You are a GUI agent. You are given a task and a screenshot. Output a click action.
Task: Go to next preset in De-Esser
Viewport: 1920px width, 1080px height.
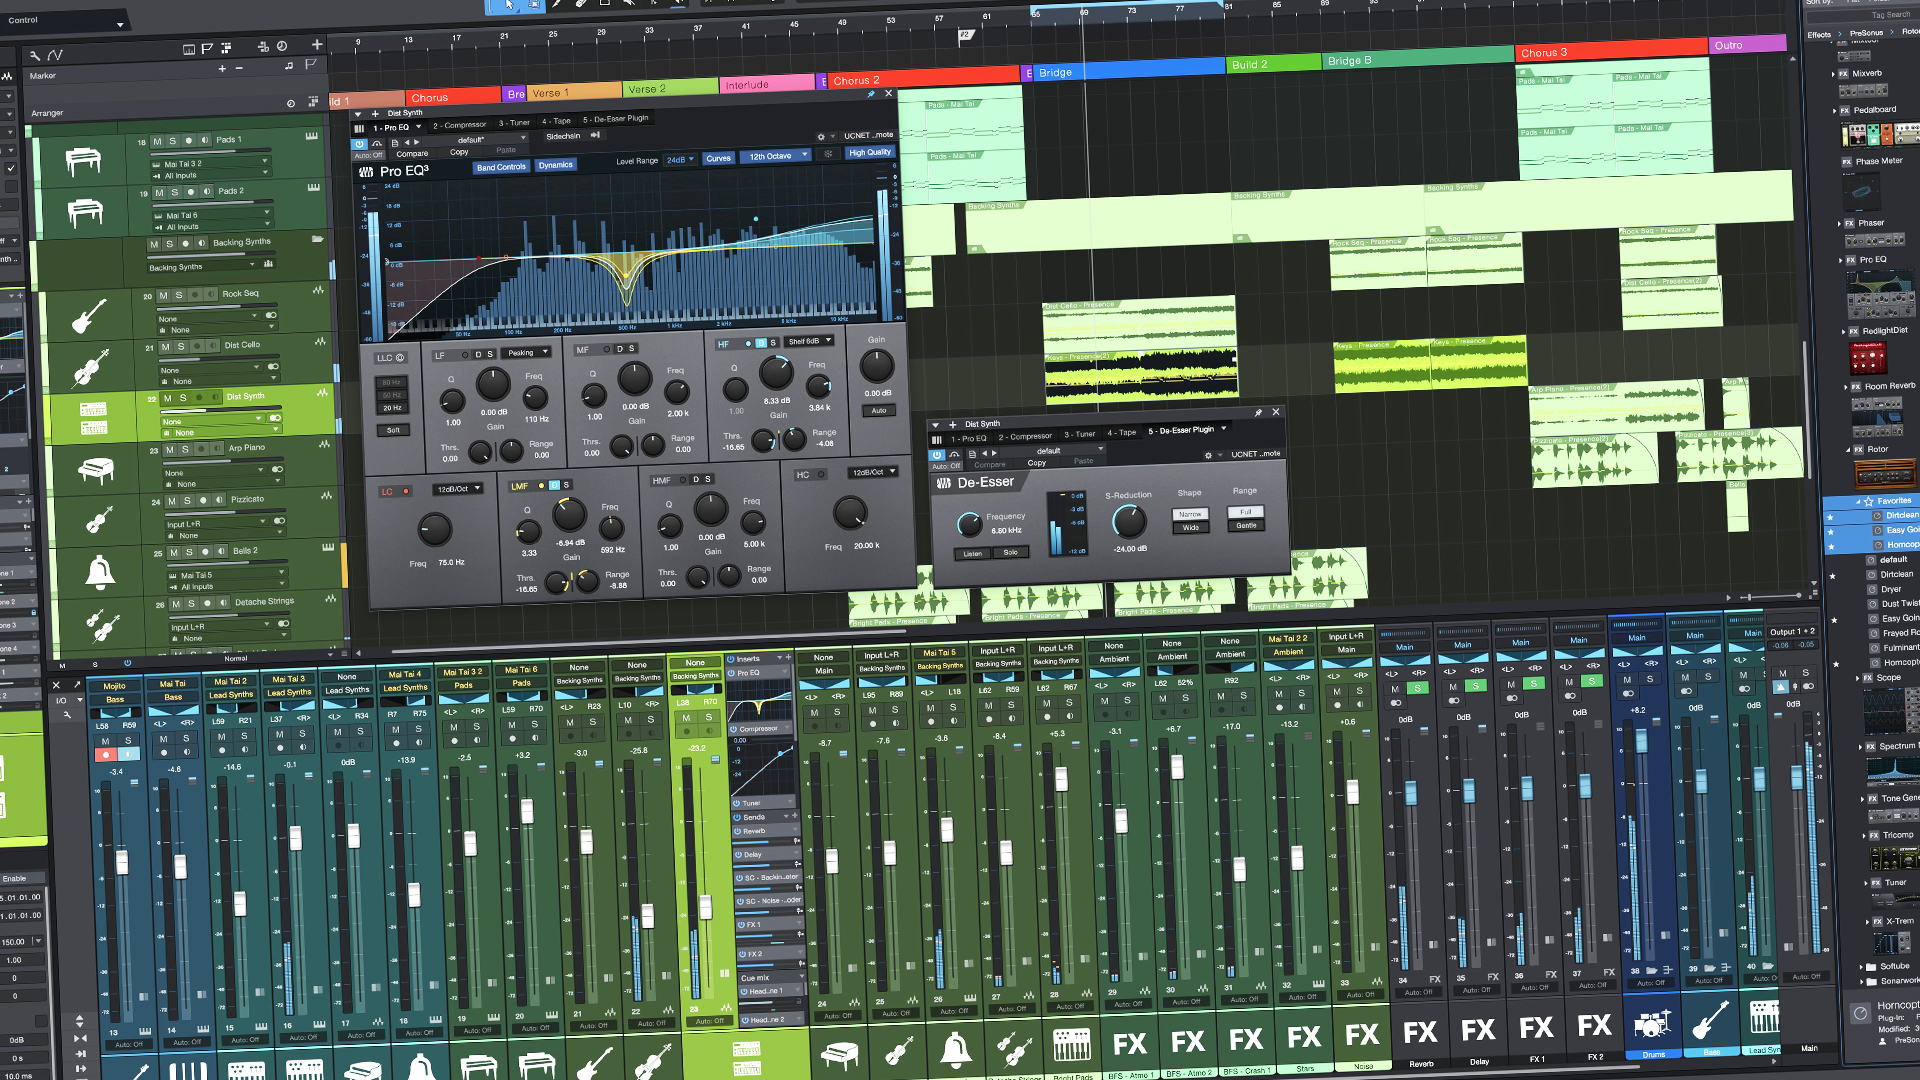[994, 453]
